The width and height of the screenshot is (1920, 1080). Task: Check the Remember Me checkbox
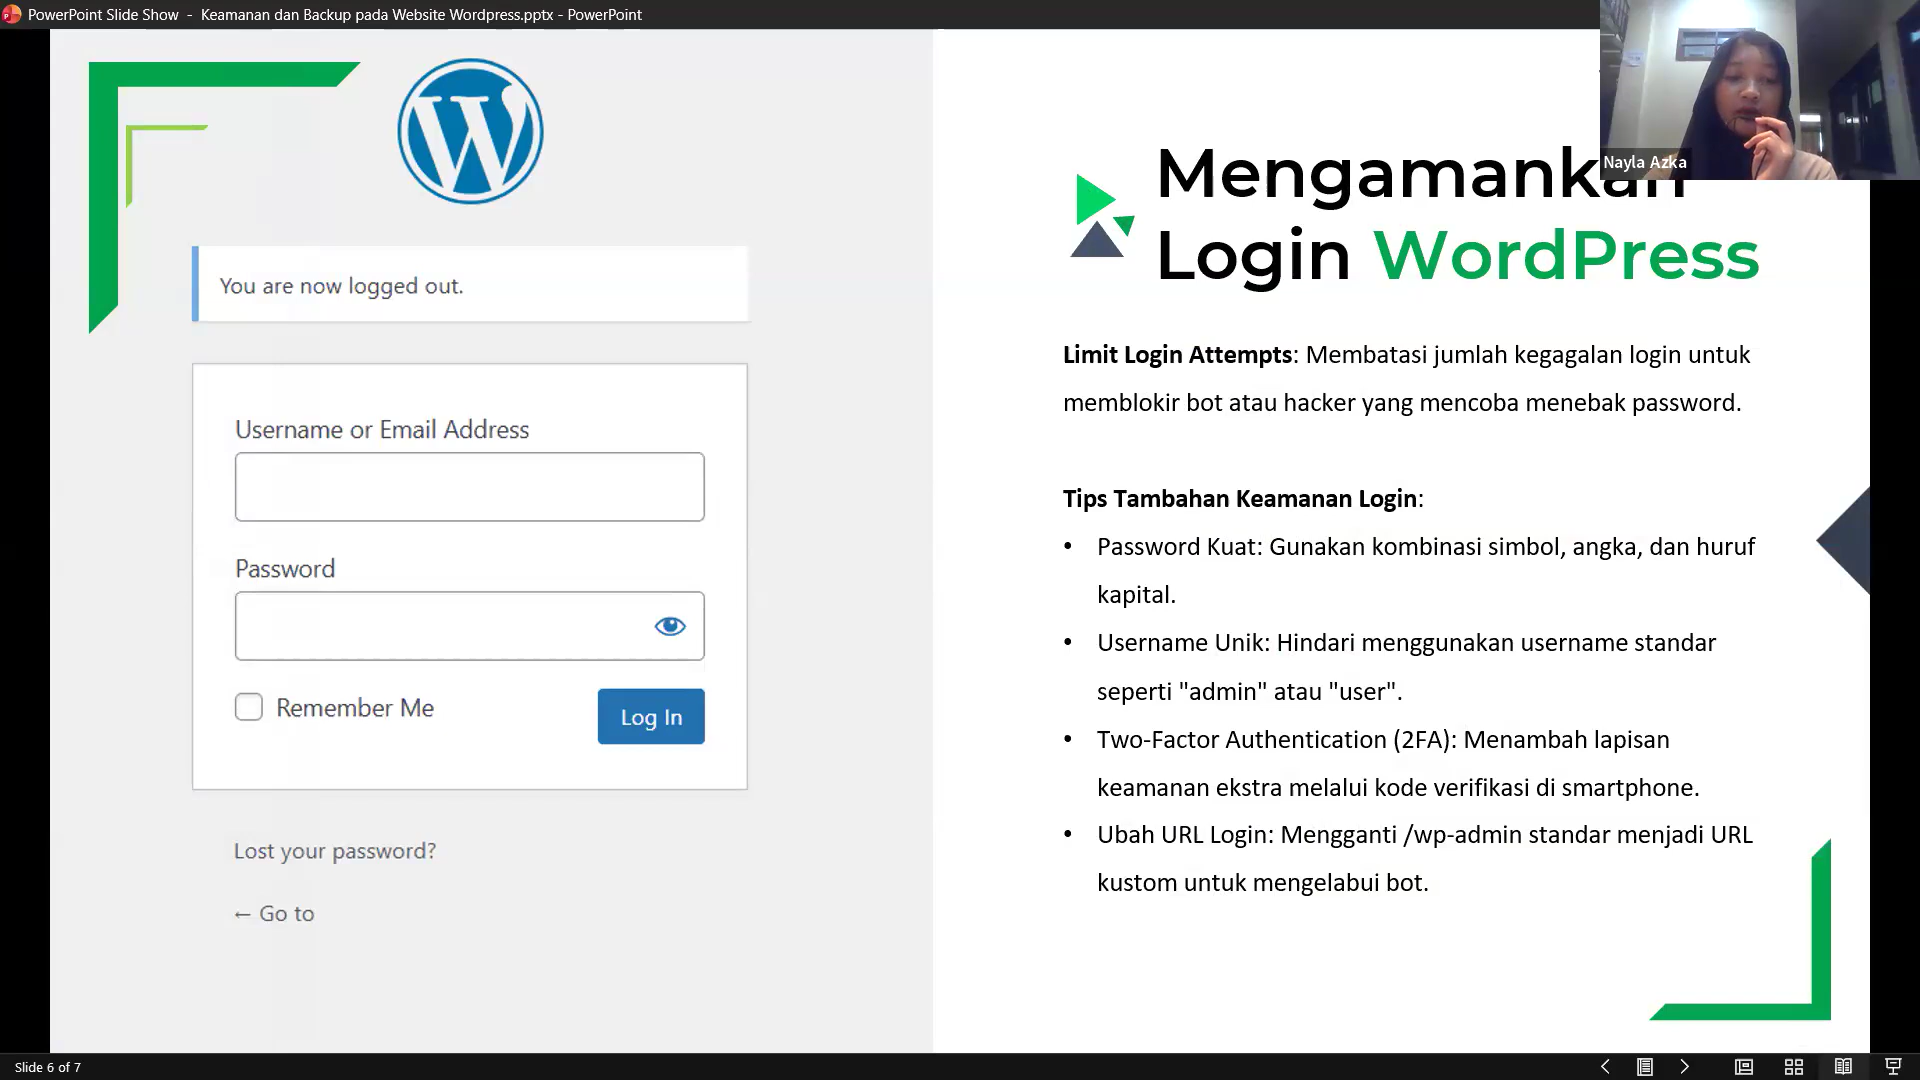[249, 707]
